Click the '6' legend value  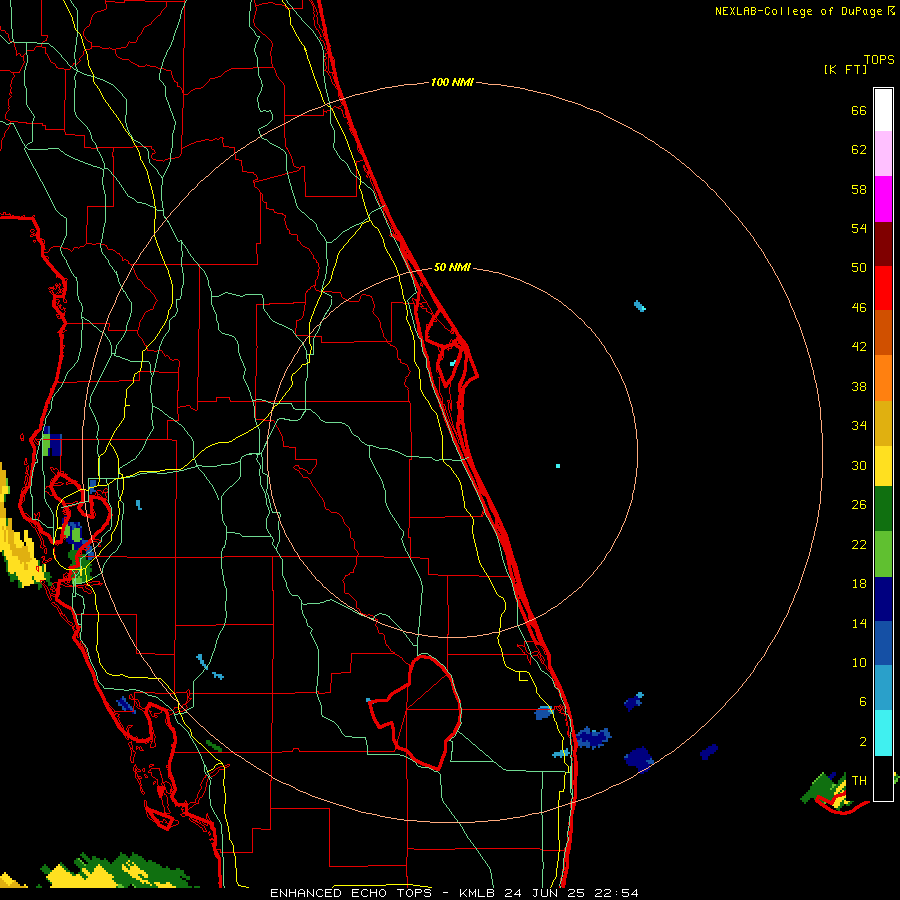(863, 702)
